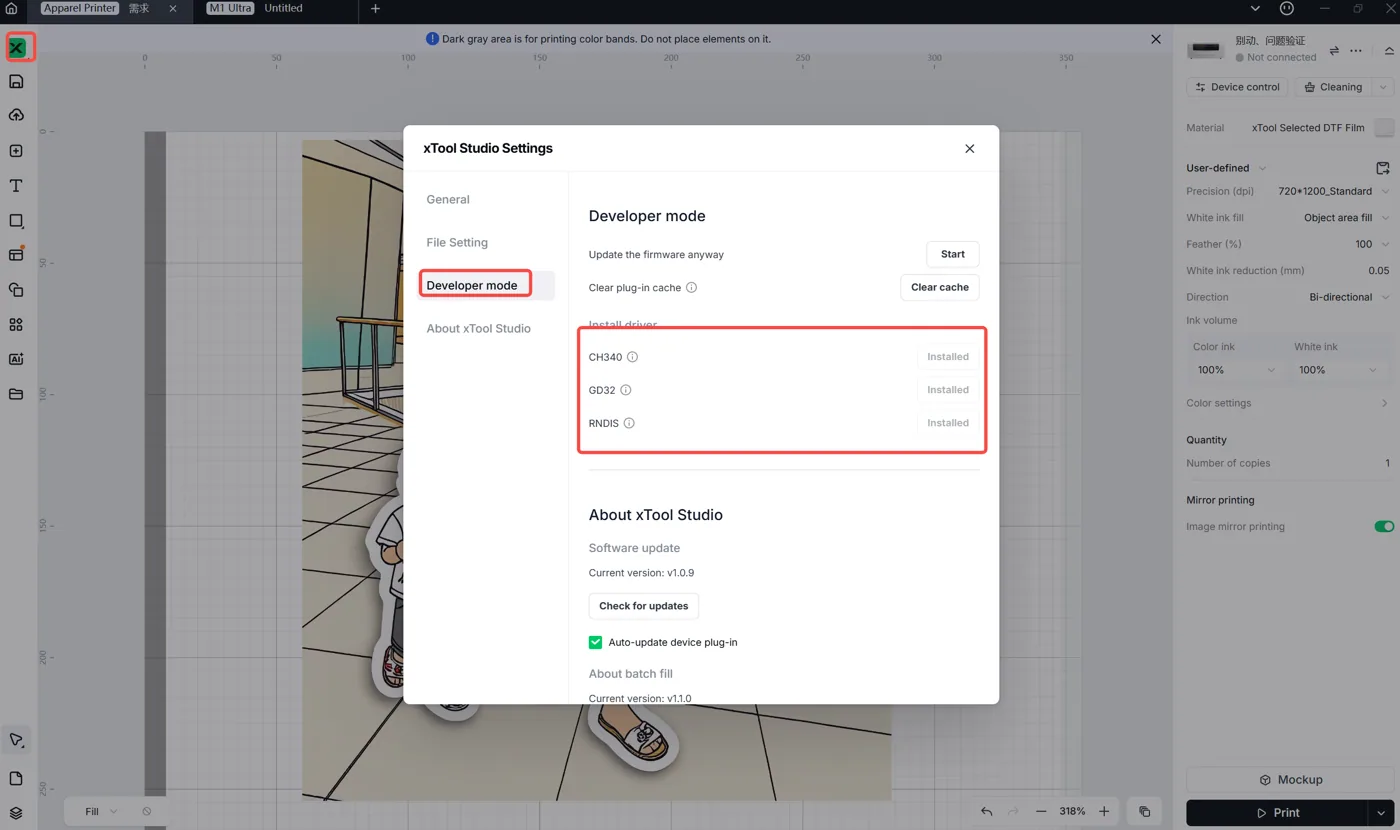Click the Save project icon
Viewport: 1400px width, 830px height.
[16, 81]
